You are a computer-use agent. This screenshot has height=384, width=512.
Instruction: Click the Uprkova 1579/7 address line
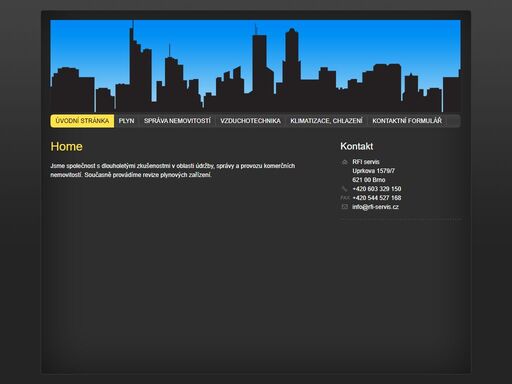(x=374, y=171)
